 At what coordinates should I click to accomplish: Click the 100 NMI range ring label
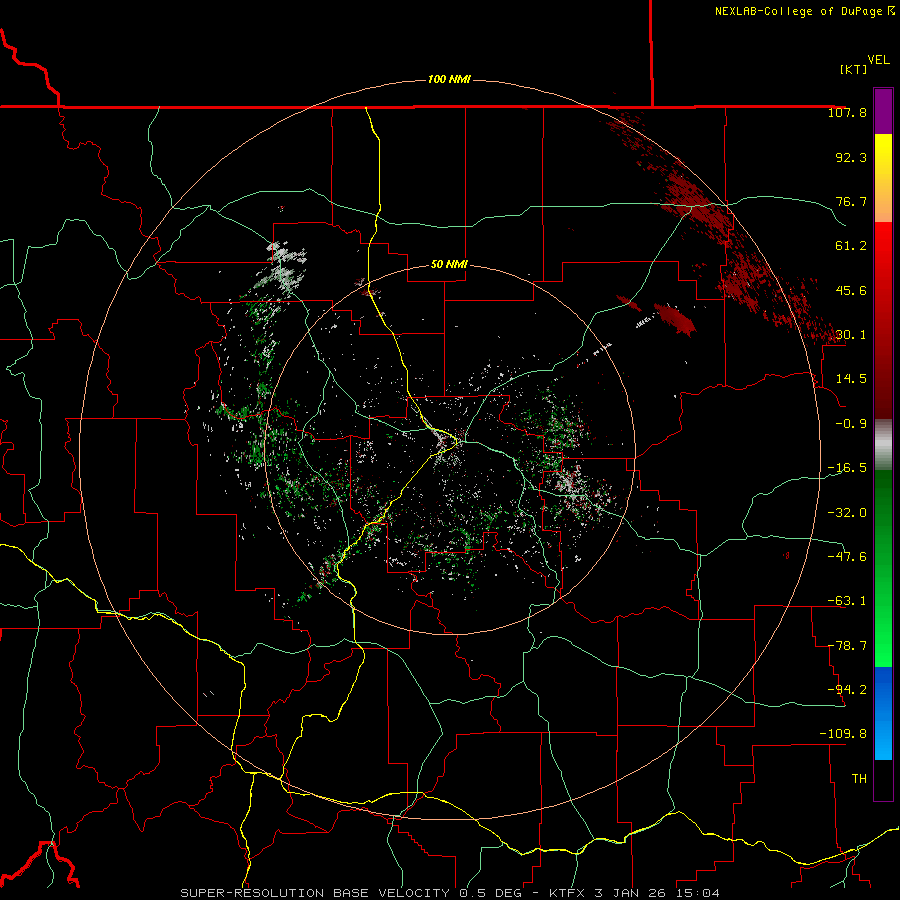click(449, 79)
